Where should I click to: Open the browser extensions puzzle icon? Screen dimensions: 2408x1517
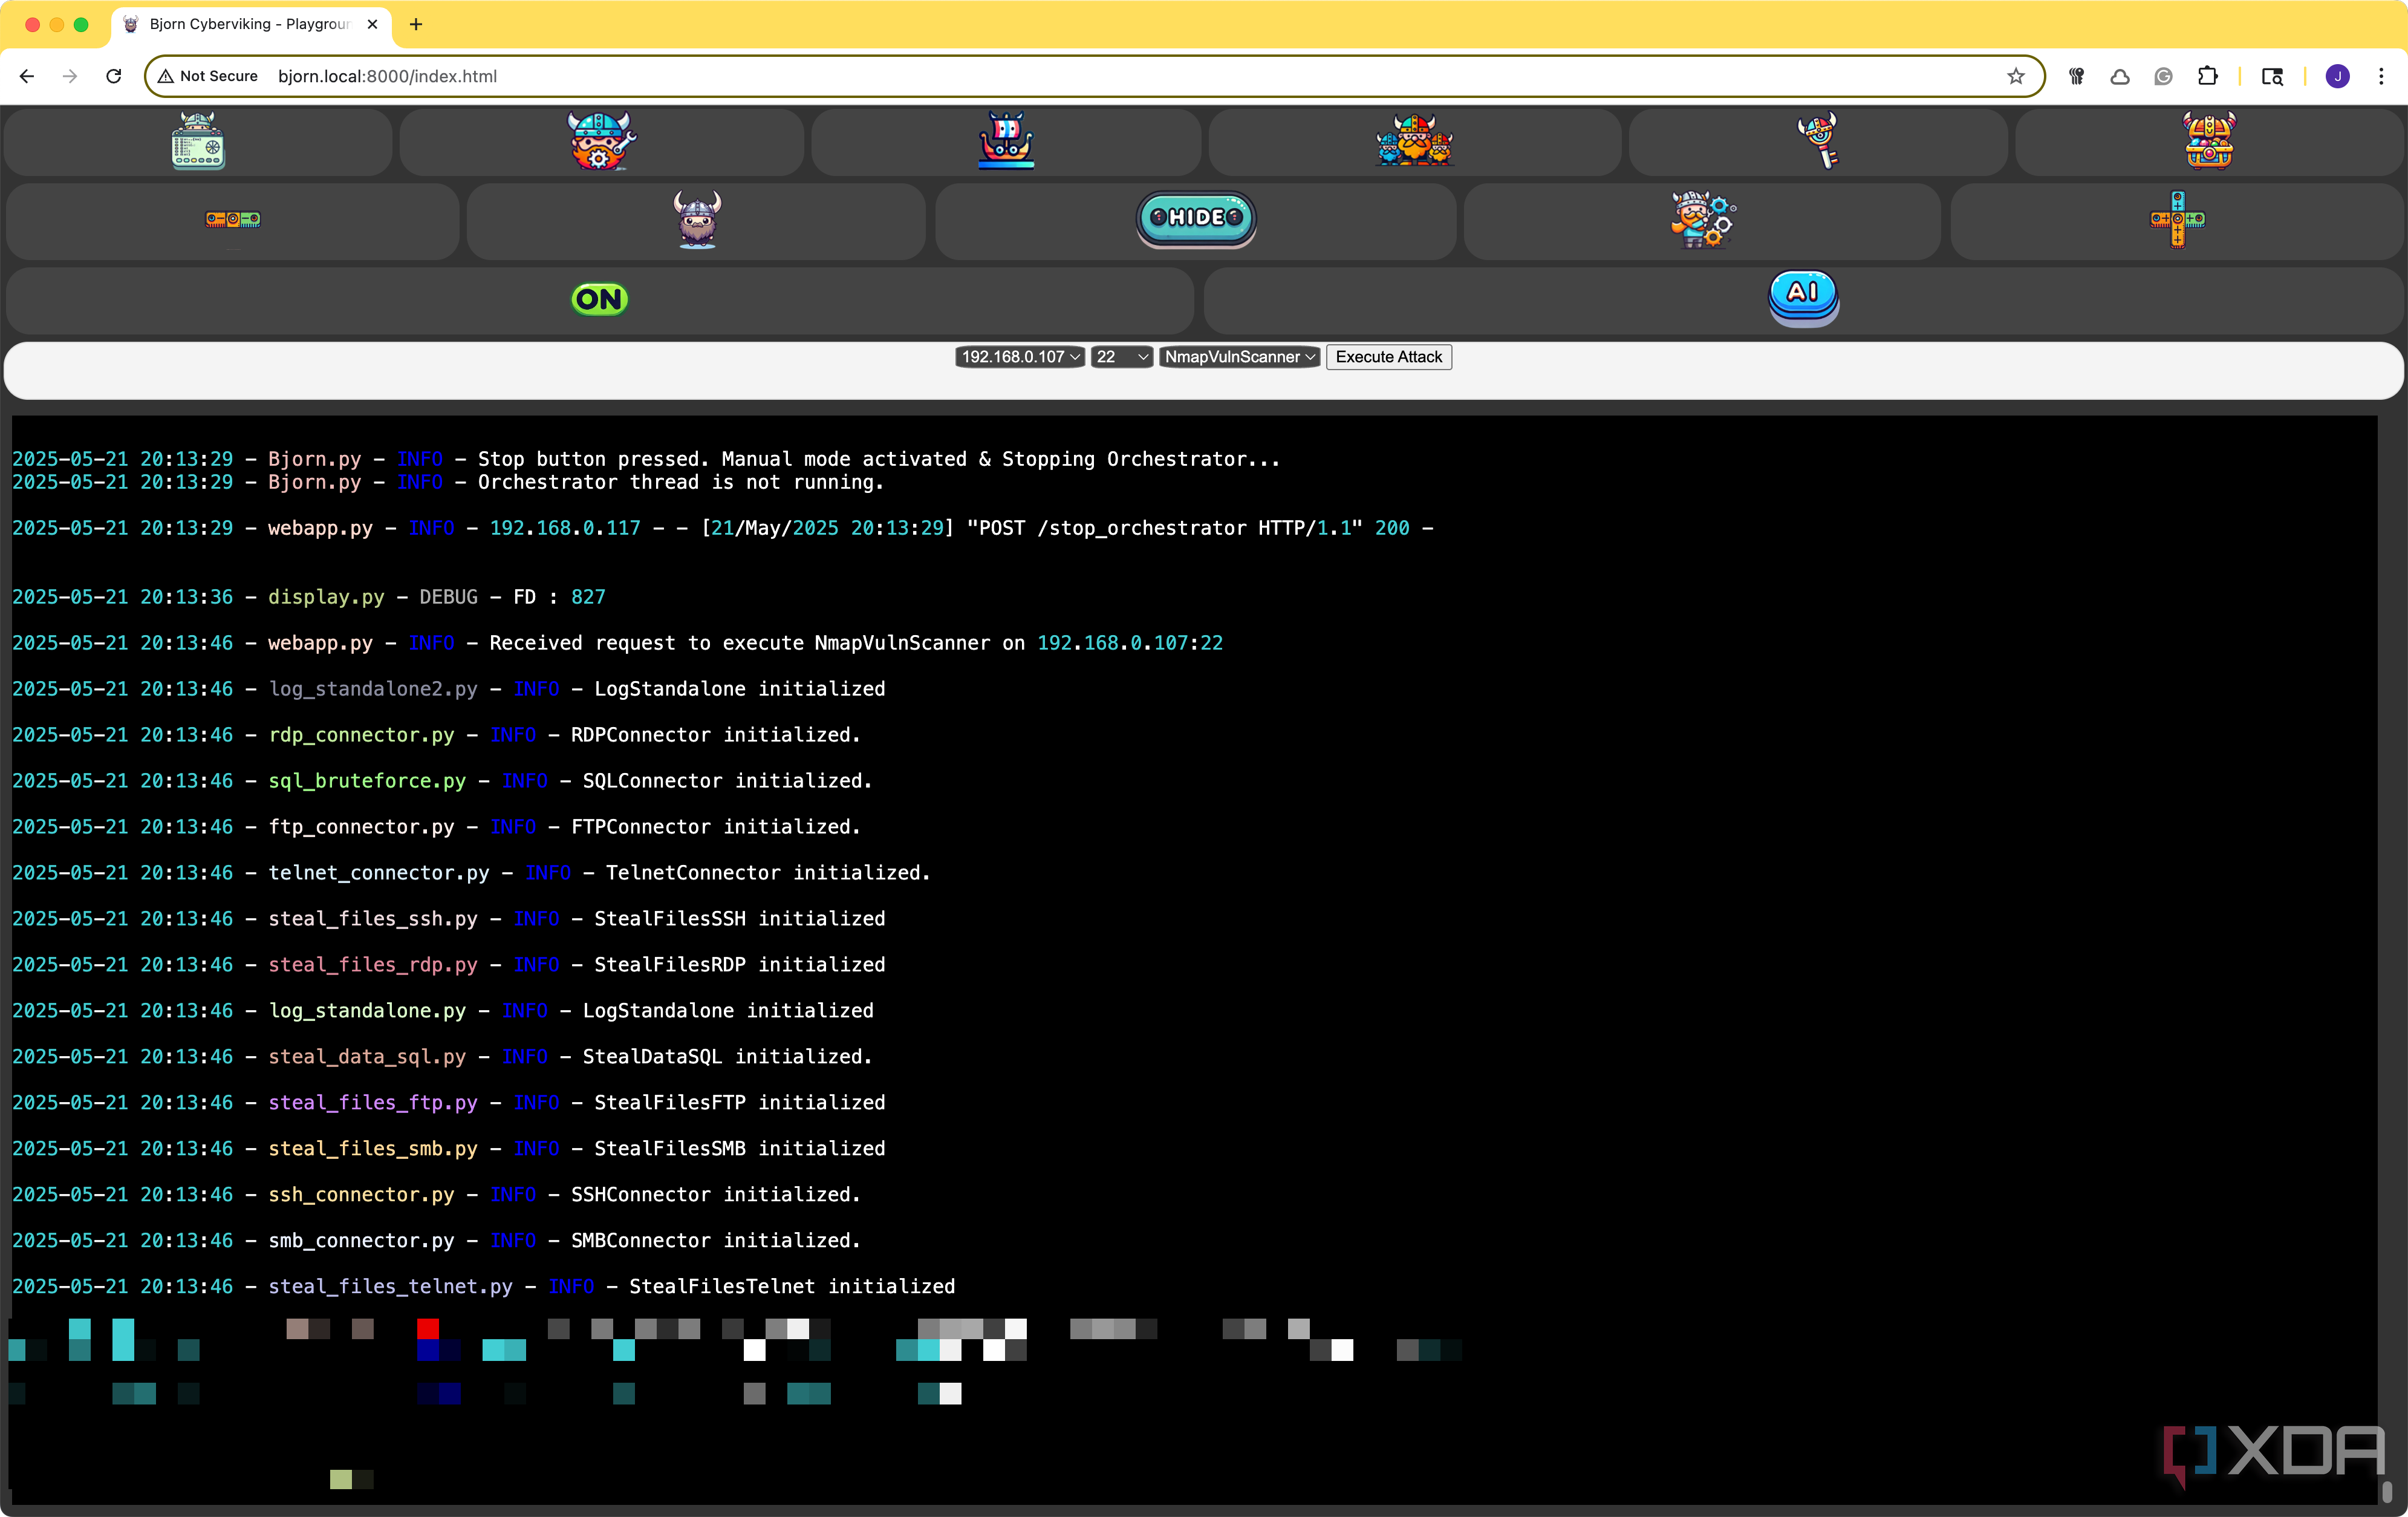tap(2208, 76)
